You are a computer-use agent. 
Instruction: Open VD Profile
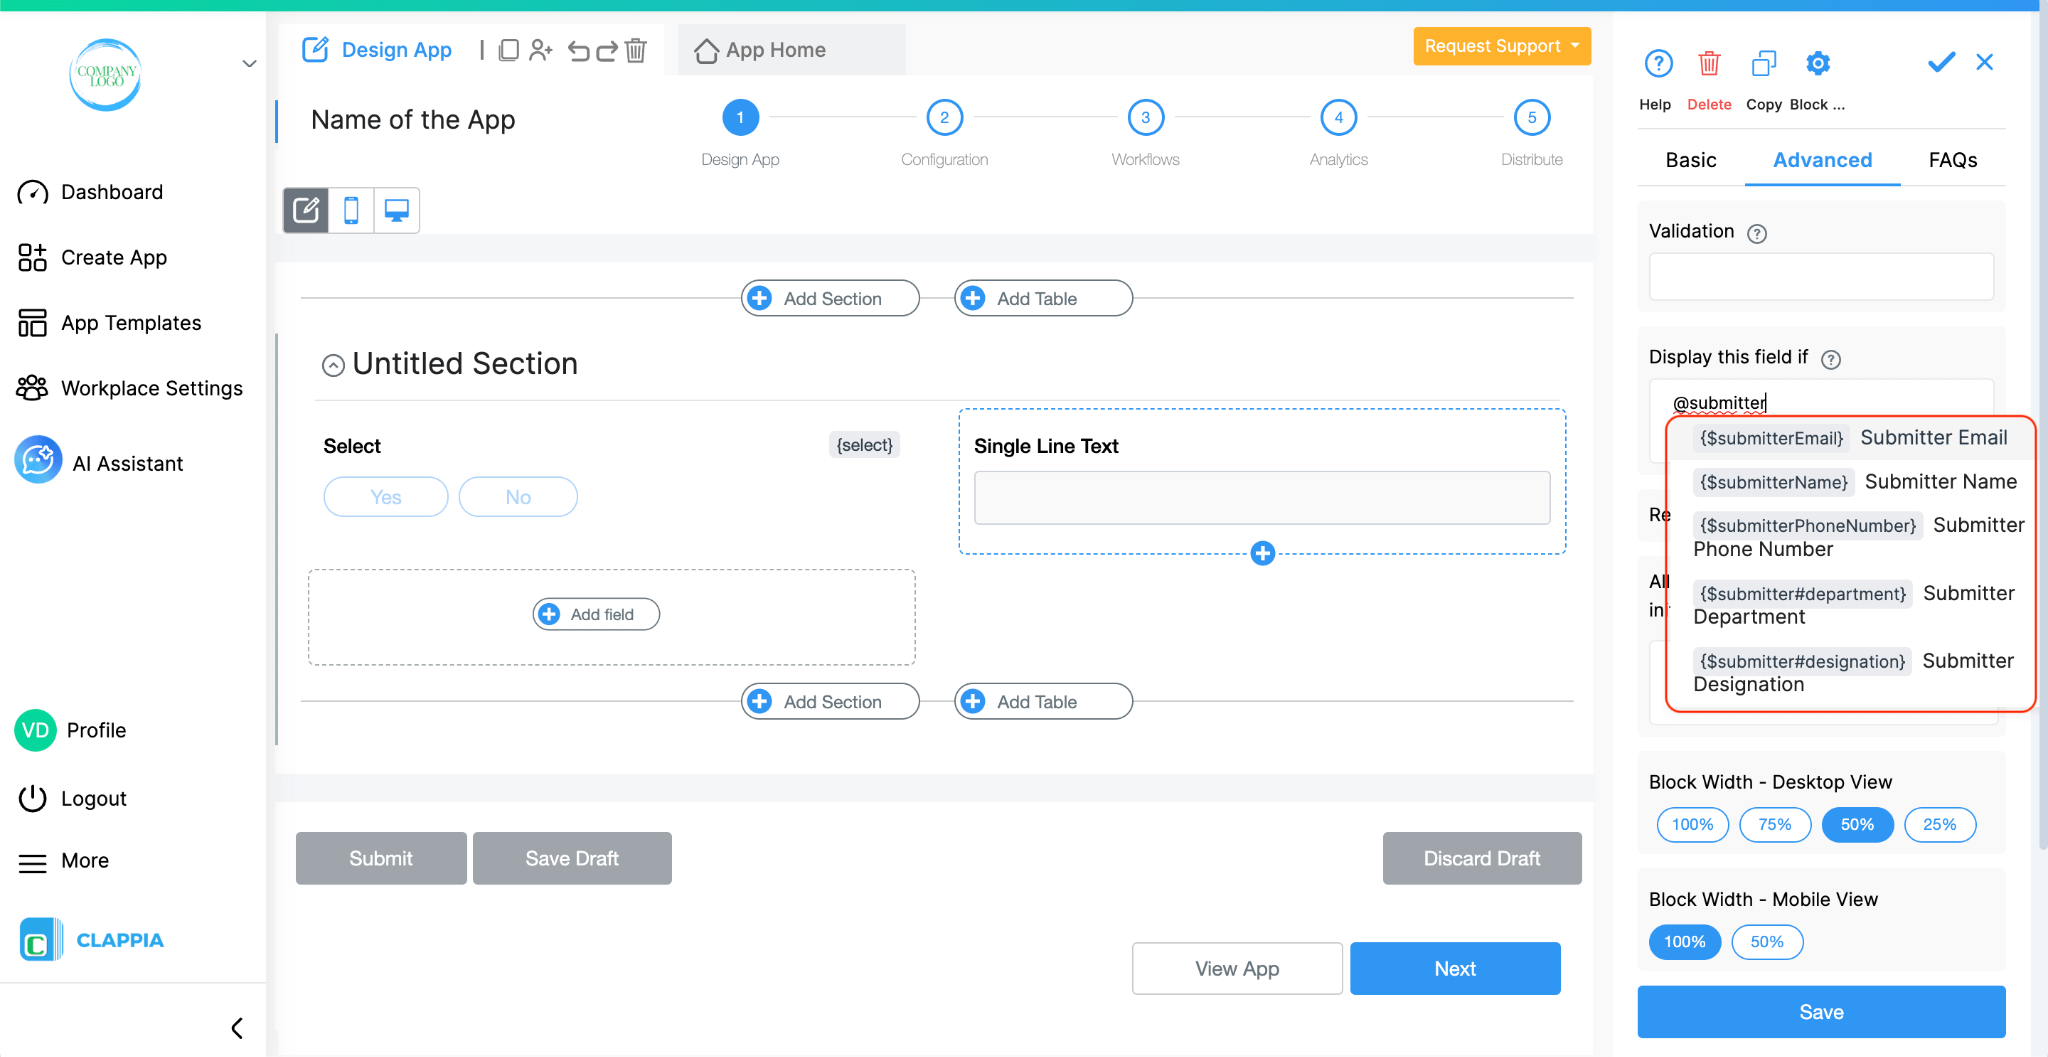(x=72, y=730)
